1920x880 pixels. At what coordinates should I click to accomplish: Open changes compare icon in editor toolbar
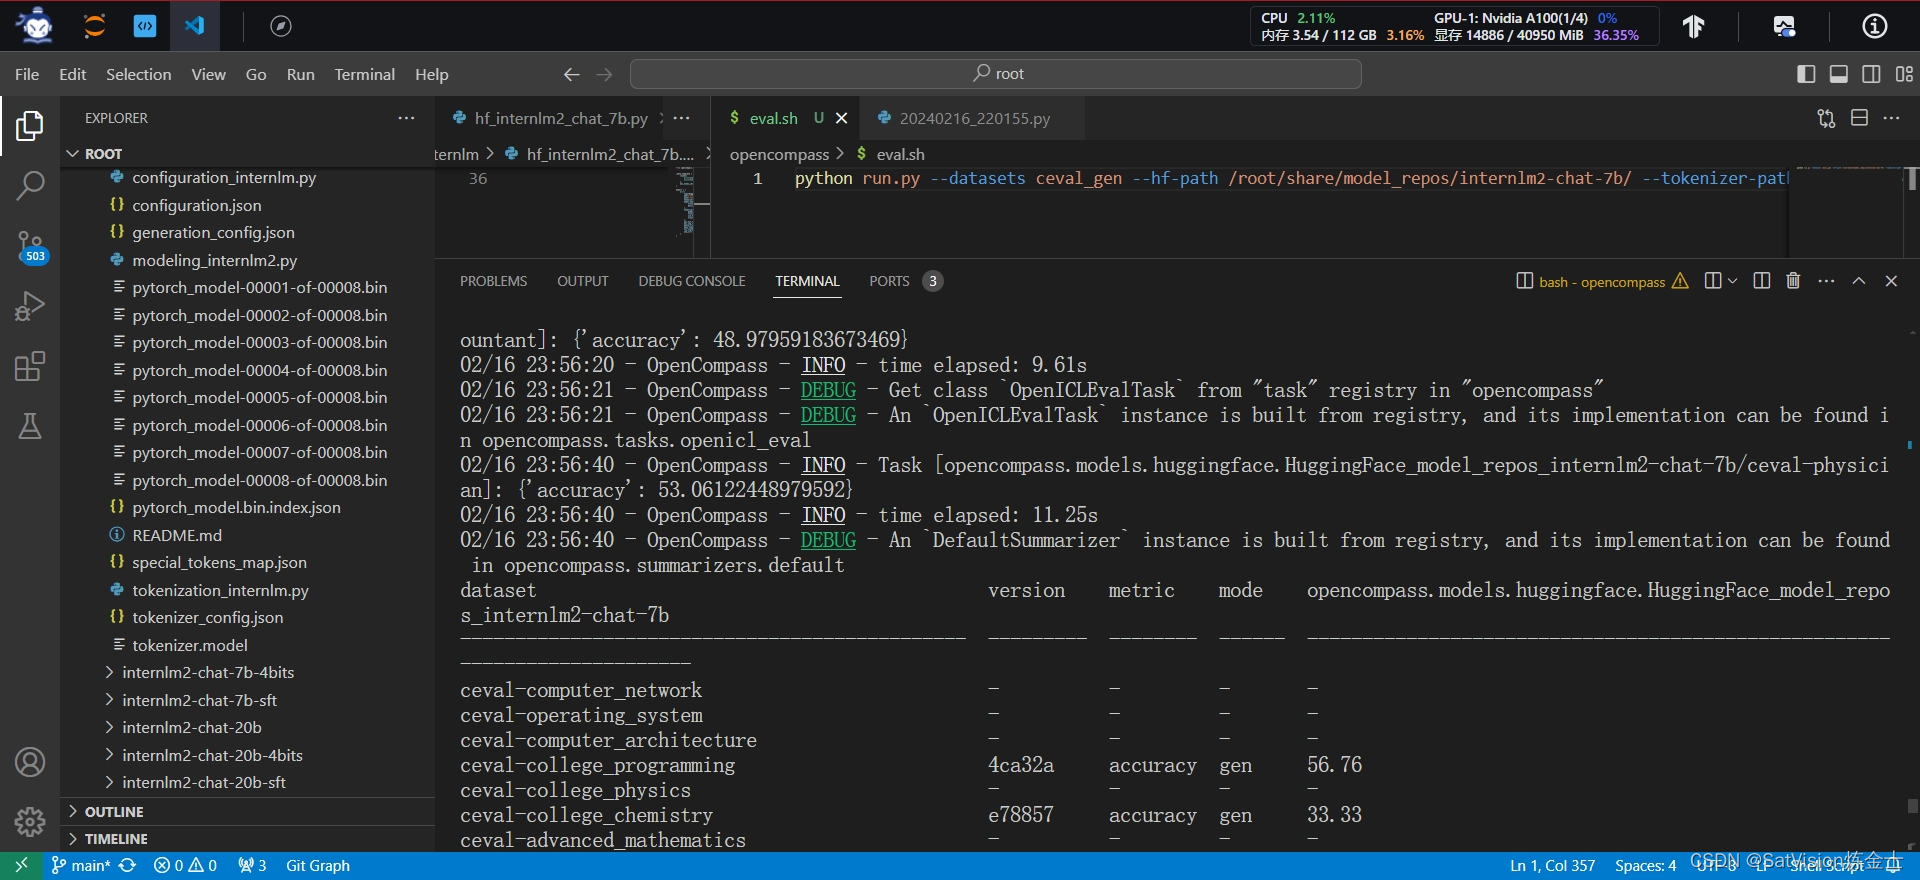pos(1826,118)
